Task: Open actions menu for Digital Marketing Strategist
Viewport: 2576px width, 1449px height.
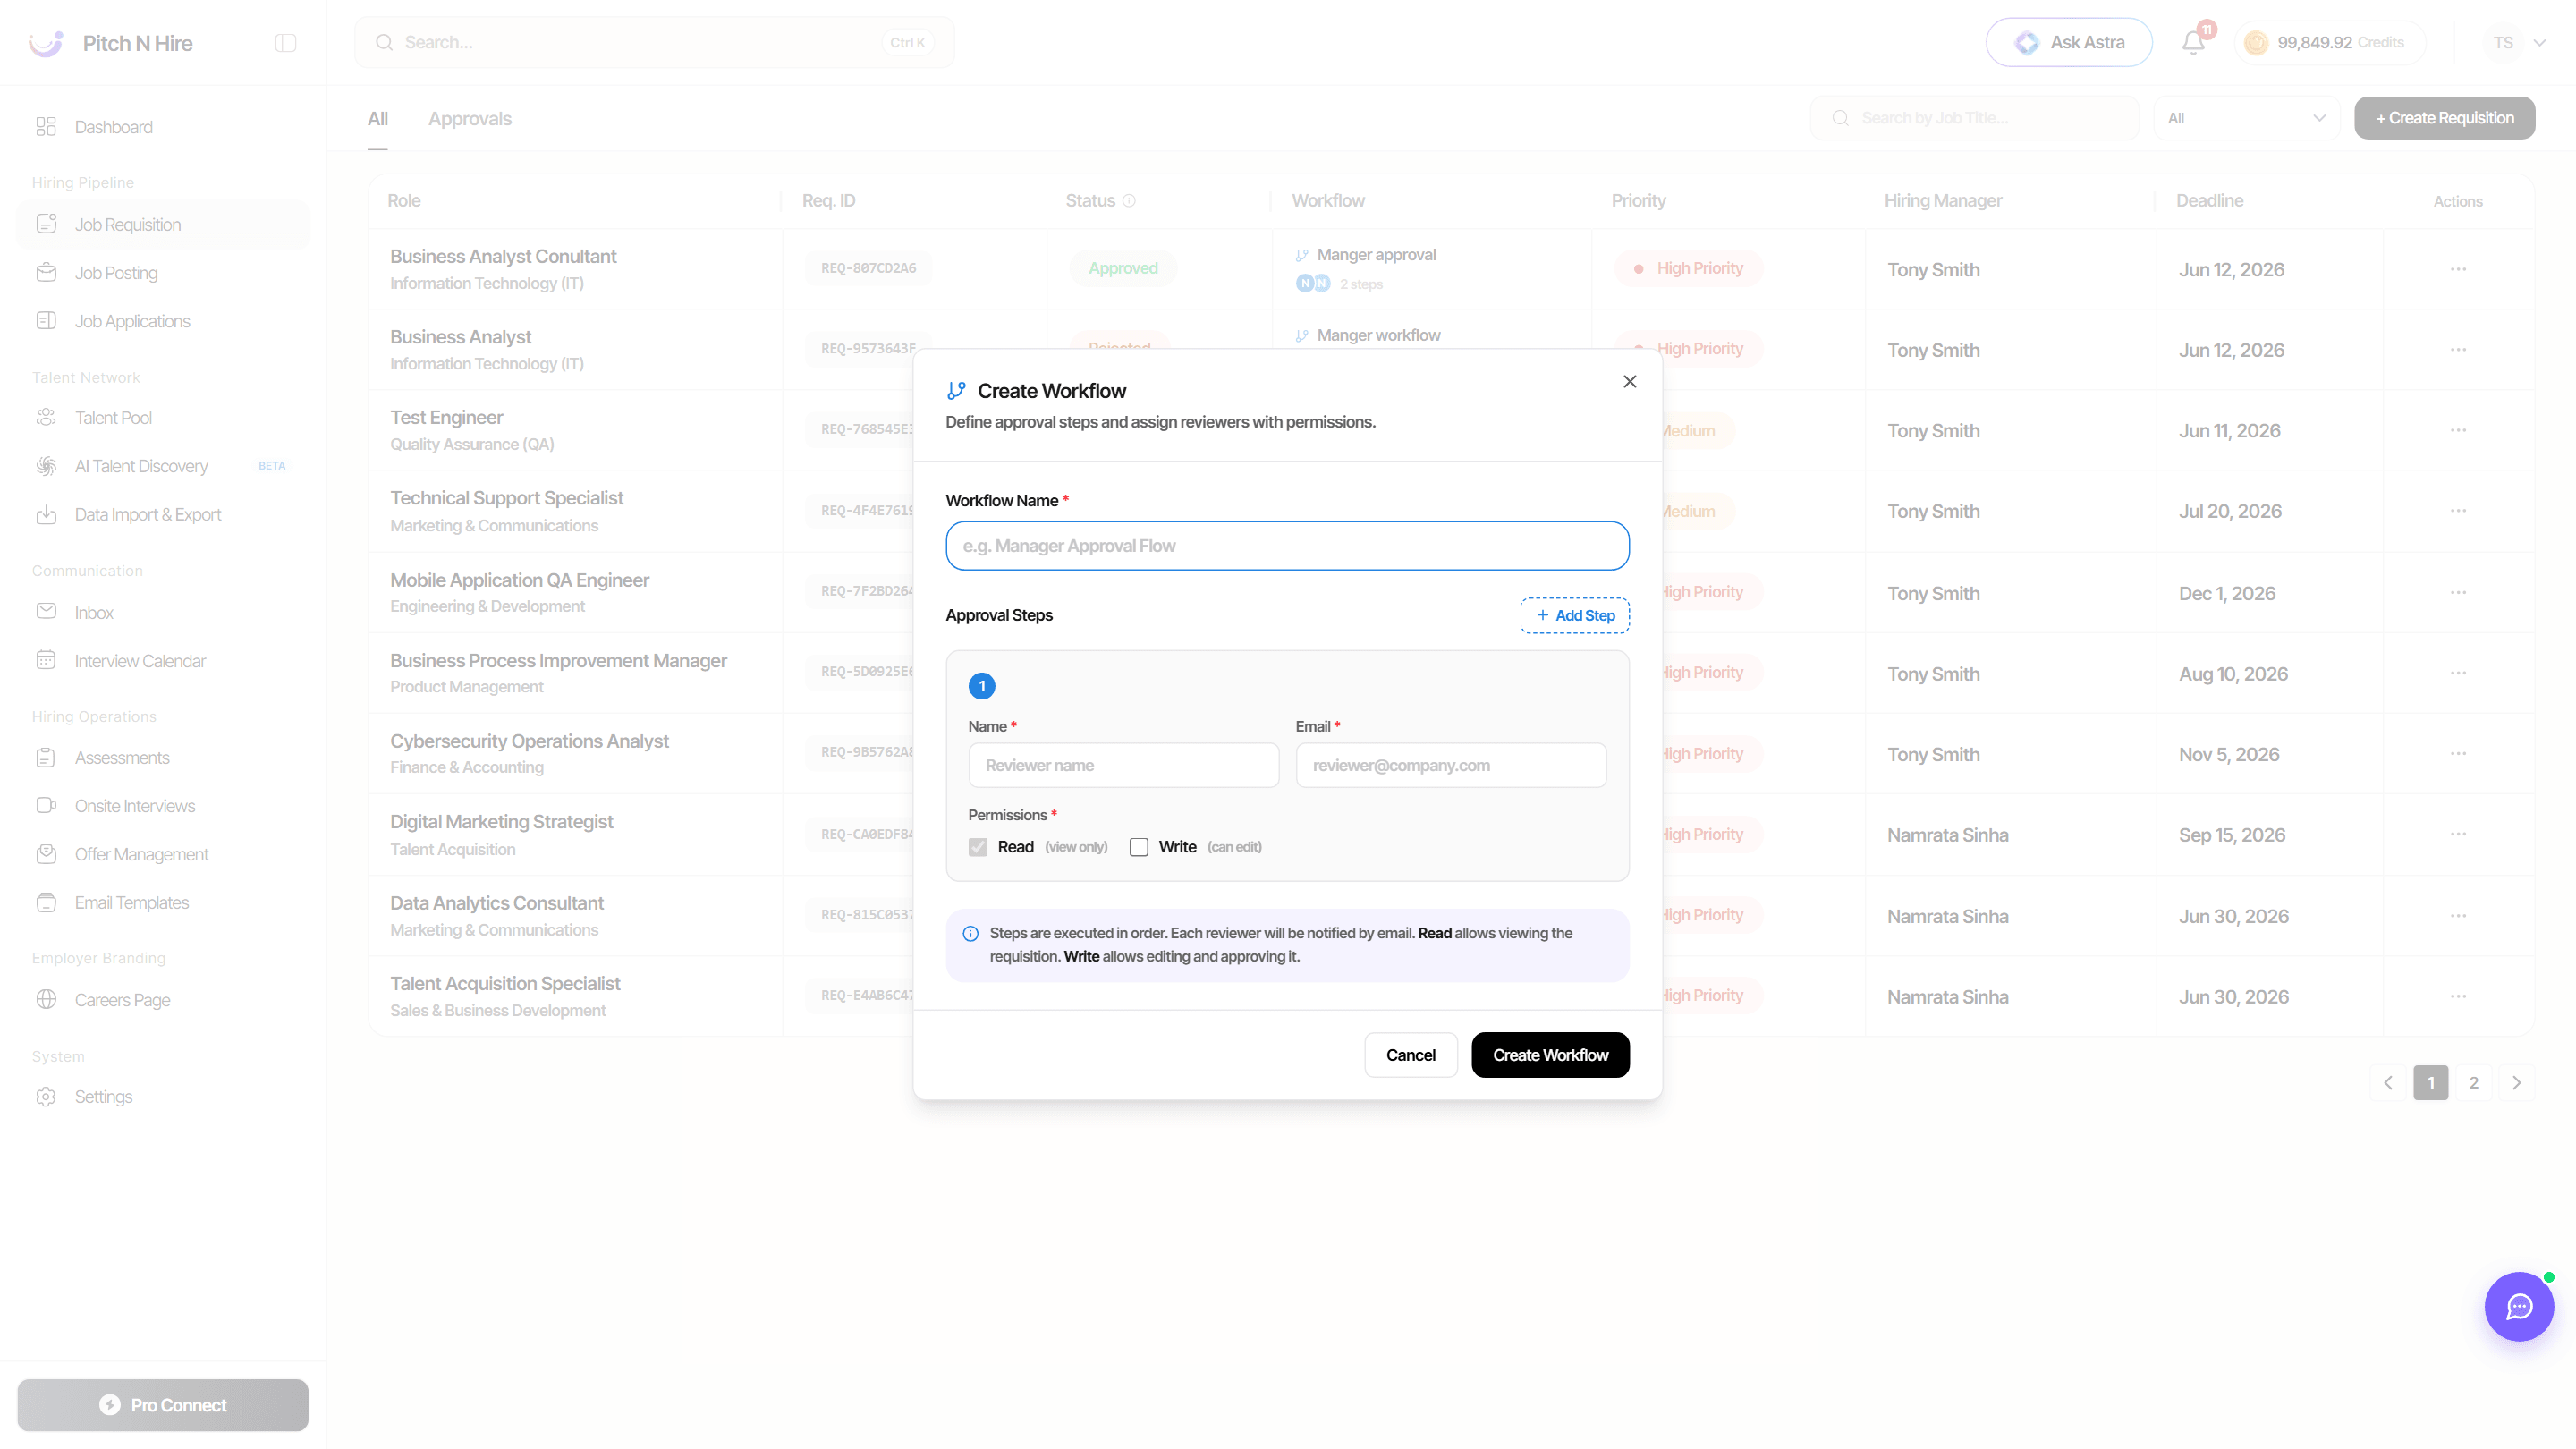Action: pos(2458,834)
